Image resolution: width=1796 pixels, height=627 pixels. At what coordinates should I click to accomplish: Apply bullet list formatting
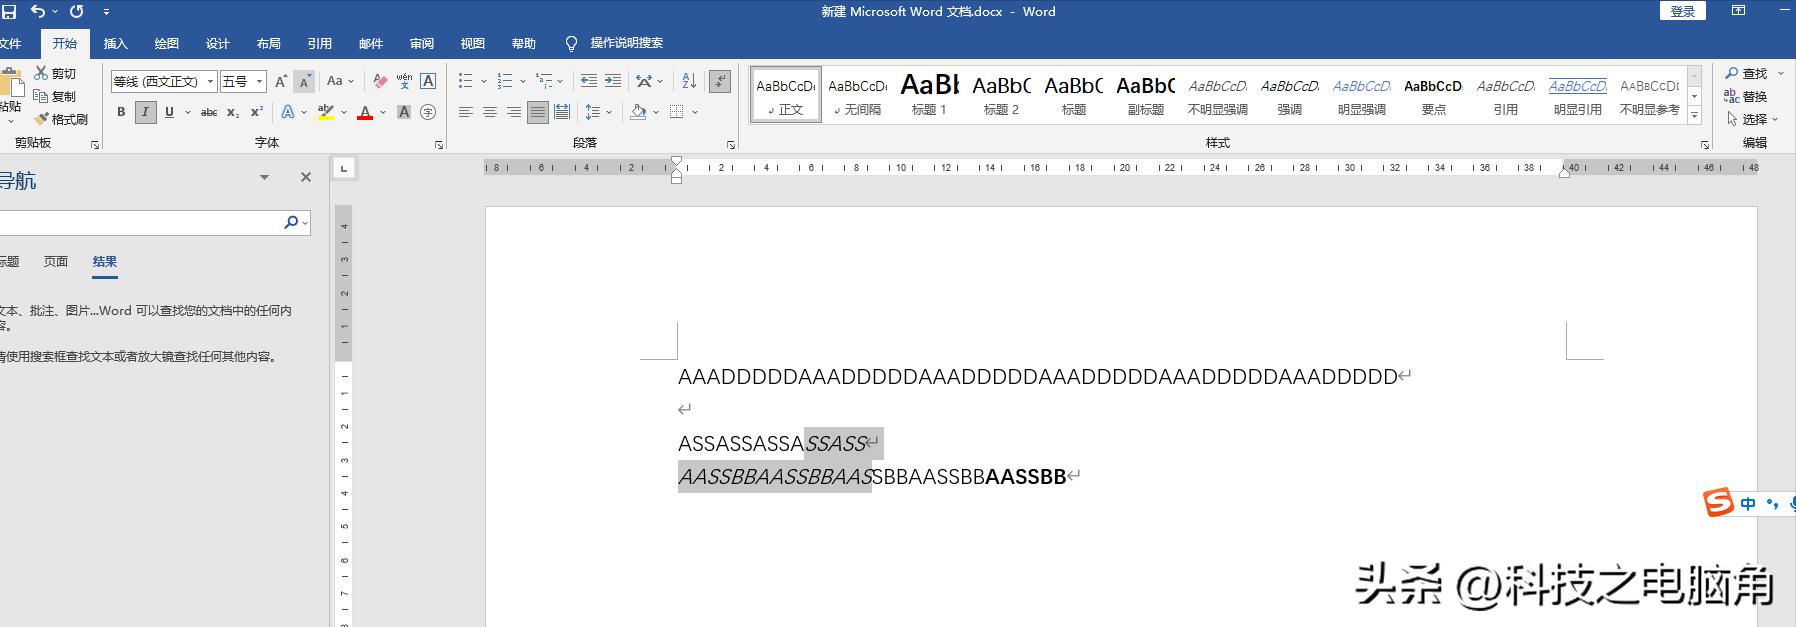click(465, 81)
